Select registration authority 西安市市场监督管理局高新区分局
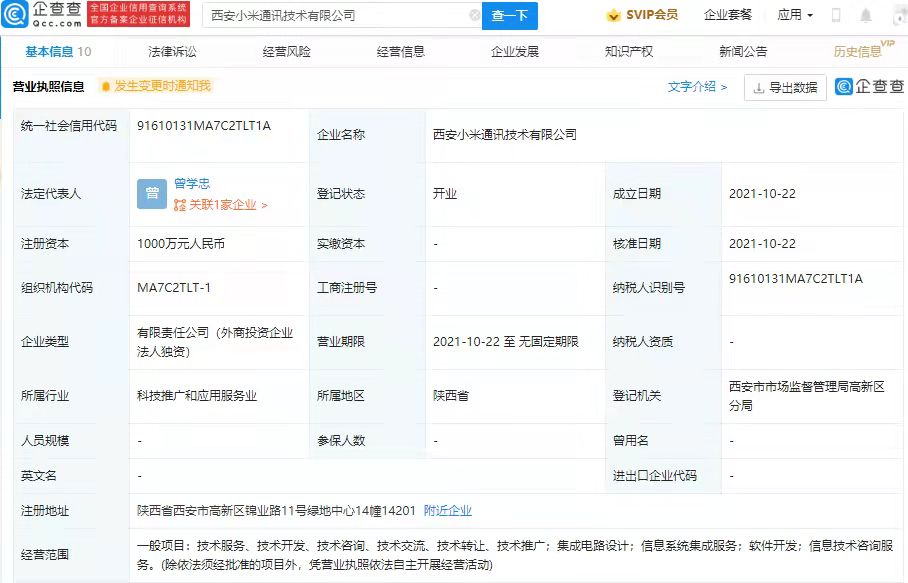Screen dimensions: 908x583 tap(807, 396)
